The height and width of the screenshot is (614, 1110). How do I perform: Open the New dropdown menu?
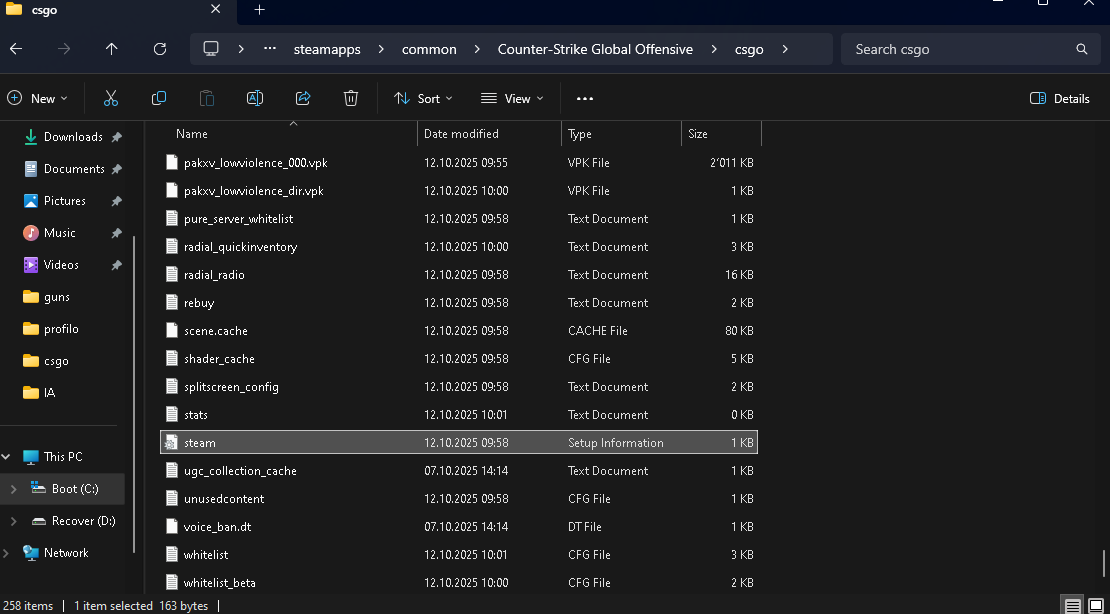coord(38,98)
